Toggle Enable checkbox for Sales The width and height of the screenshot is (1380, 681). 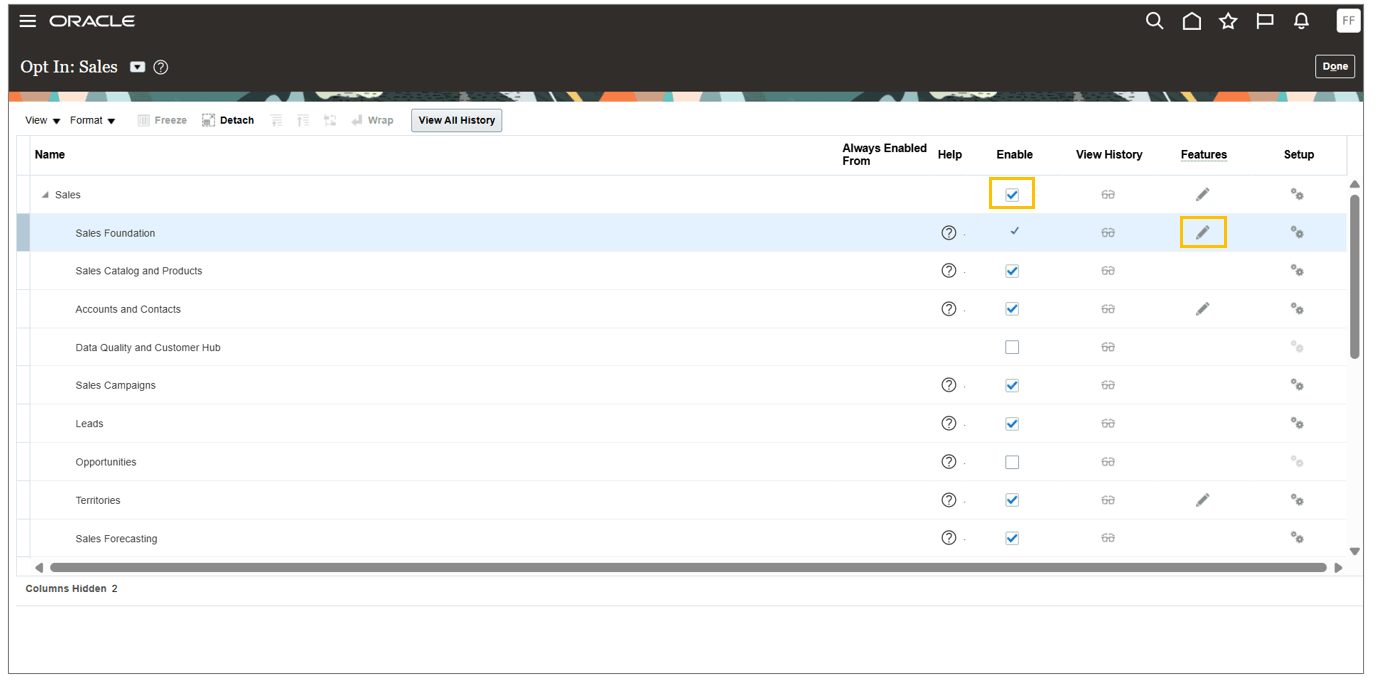point(1012,194)
